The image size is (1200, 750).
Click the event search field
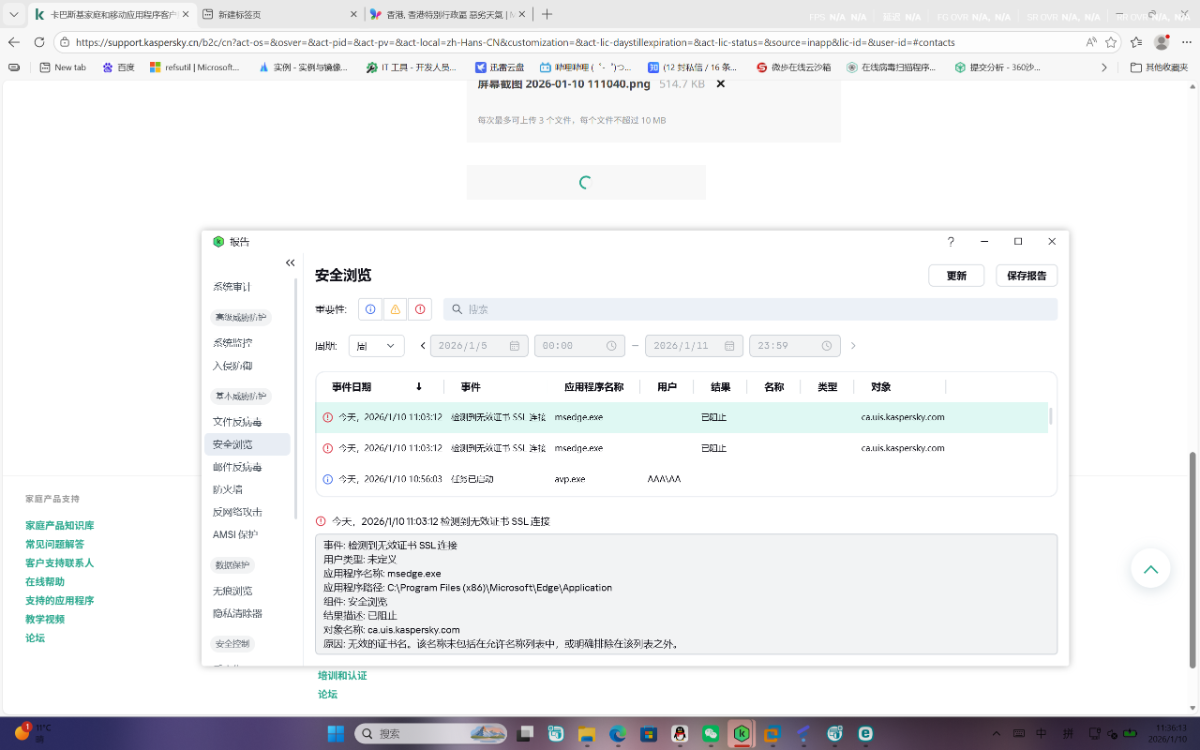(x=750, y=309)
